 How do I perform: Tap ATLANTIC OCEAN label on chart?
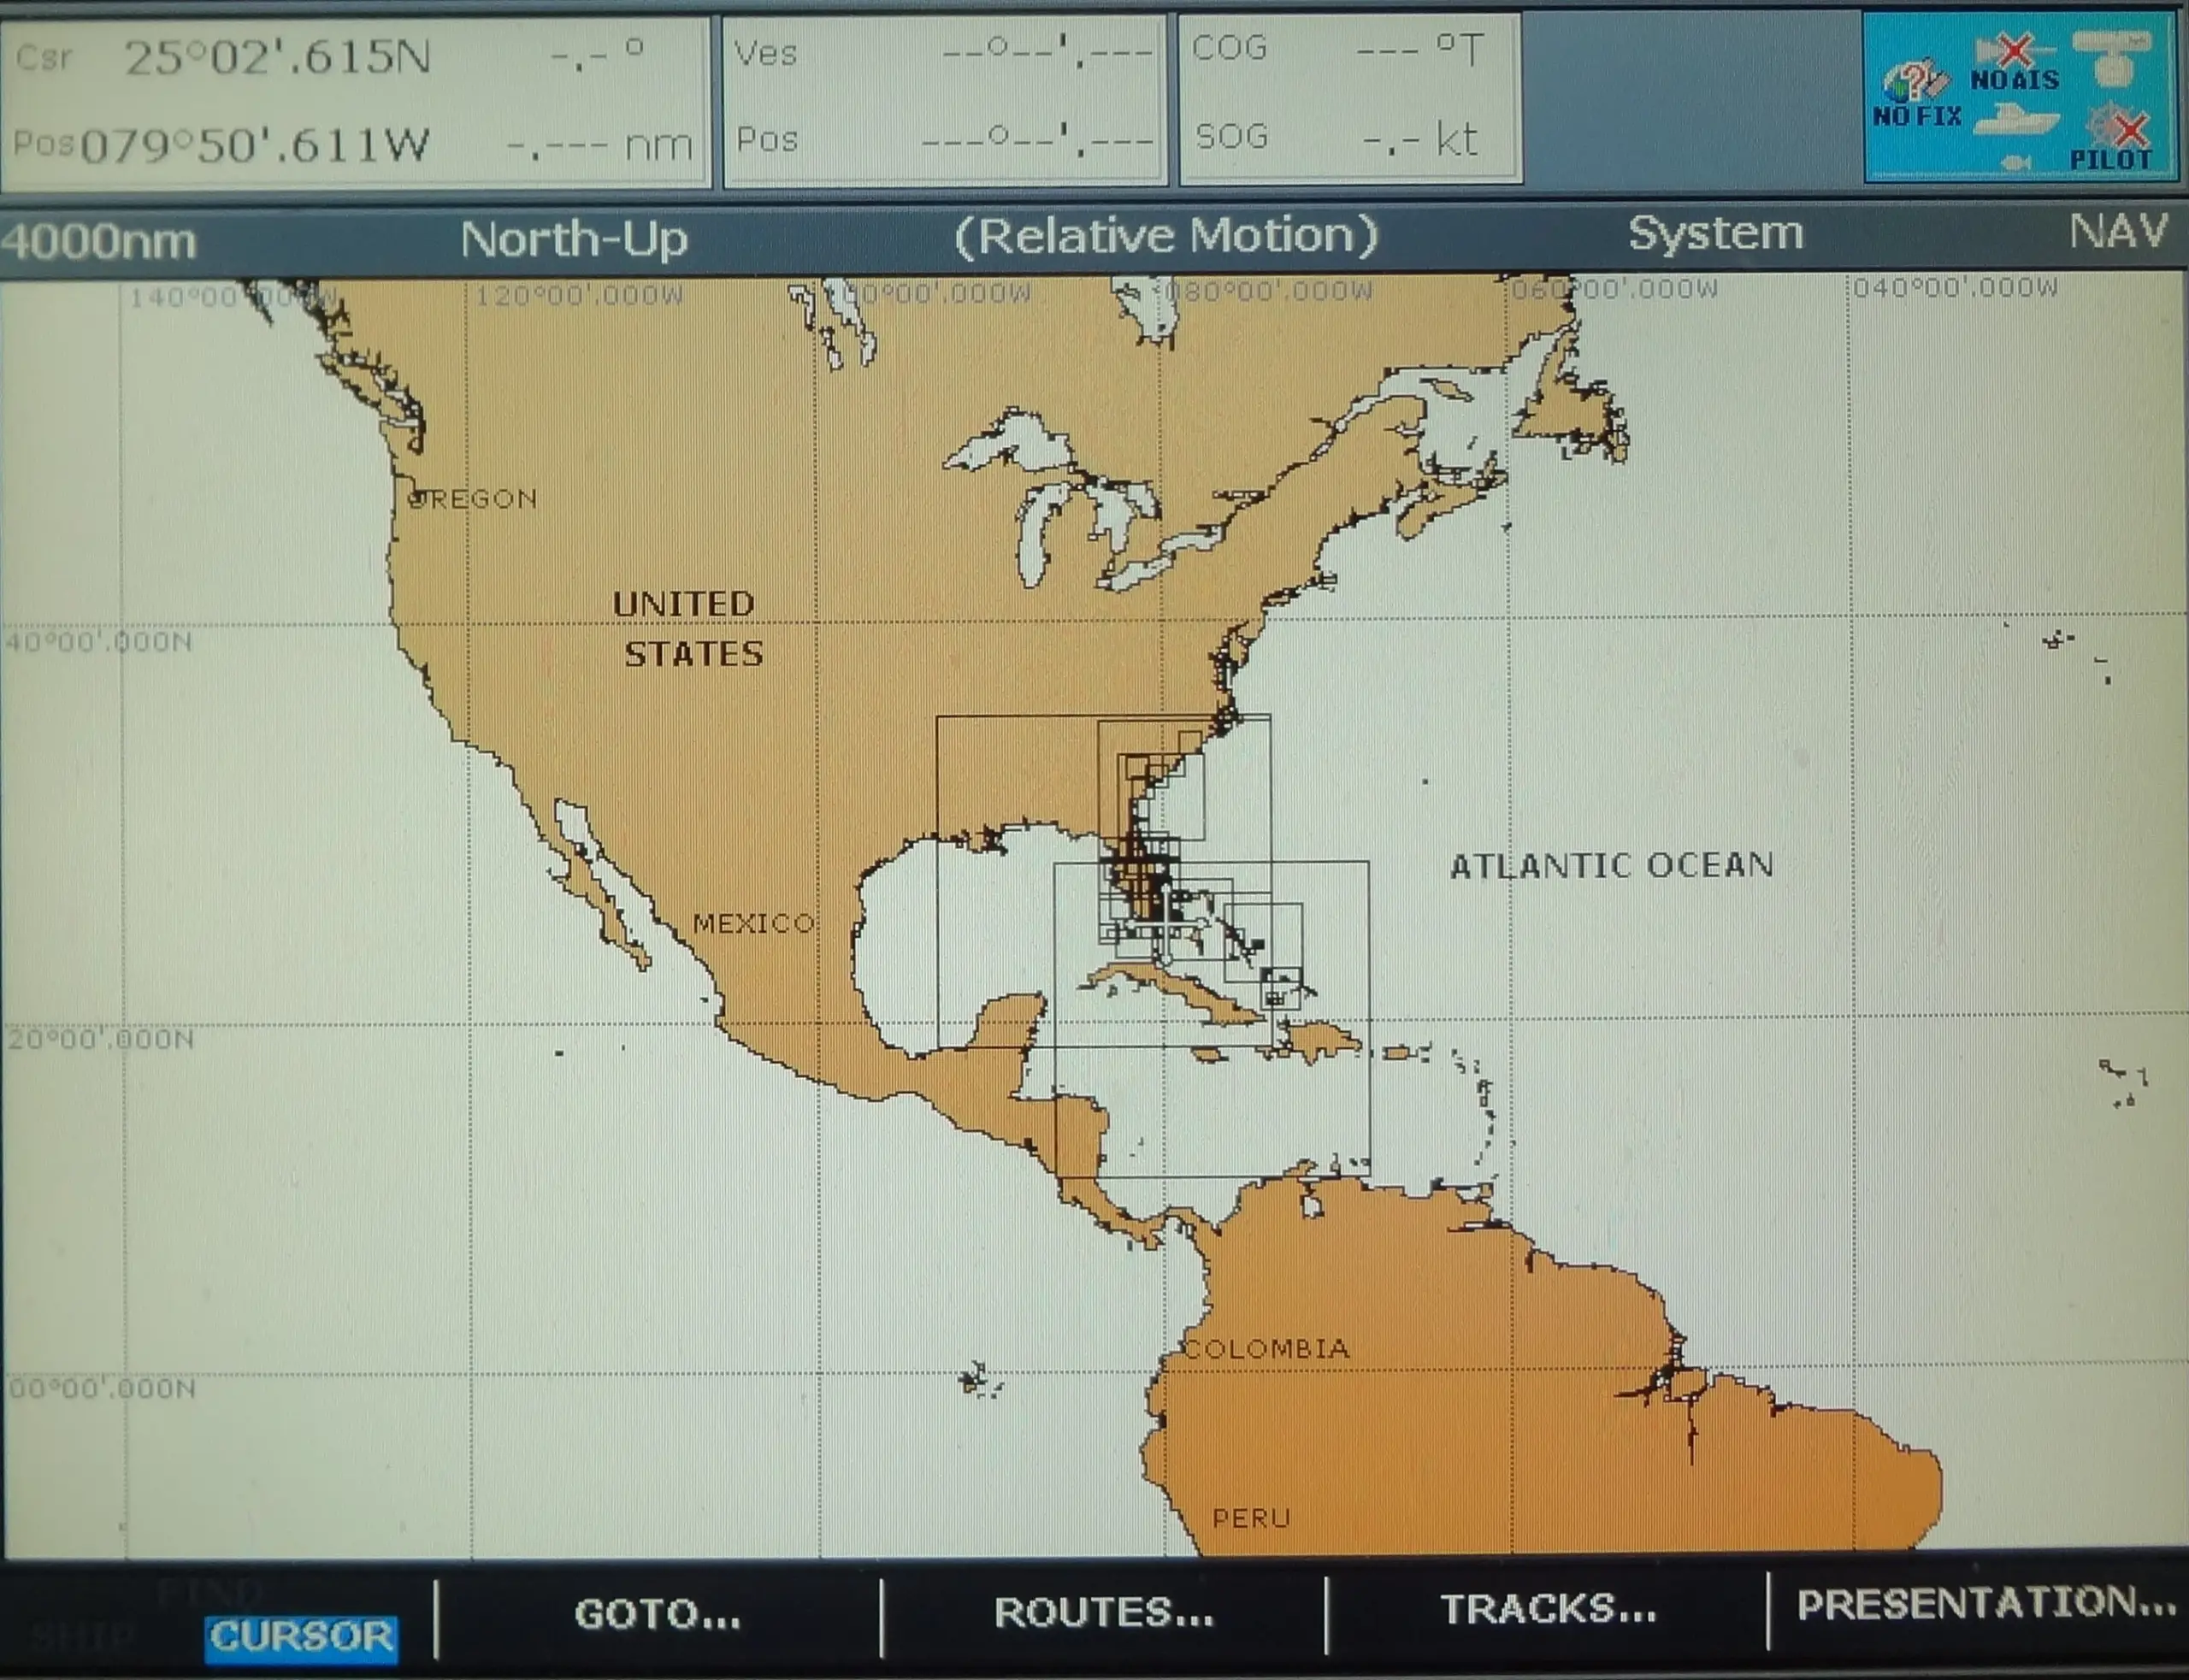point(1611,865)
